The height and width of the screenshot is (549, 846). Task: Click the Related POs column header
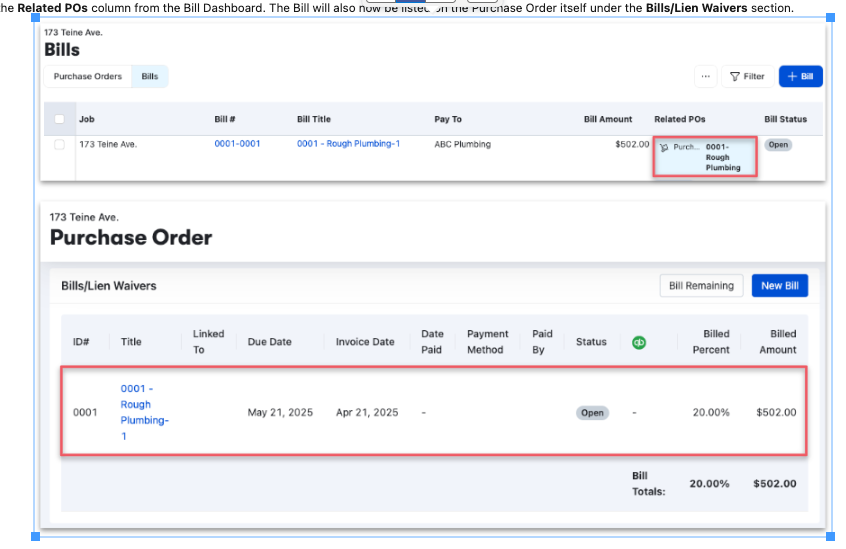[x=679, y=119]
